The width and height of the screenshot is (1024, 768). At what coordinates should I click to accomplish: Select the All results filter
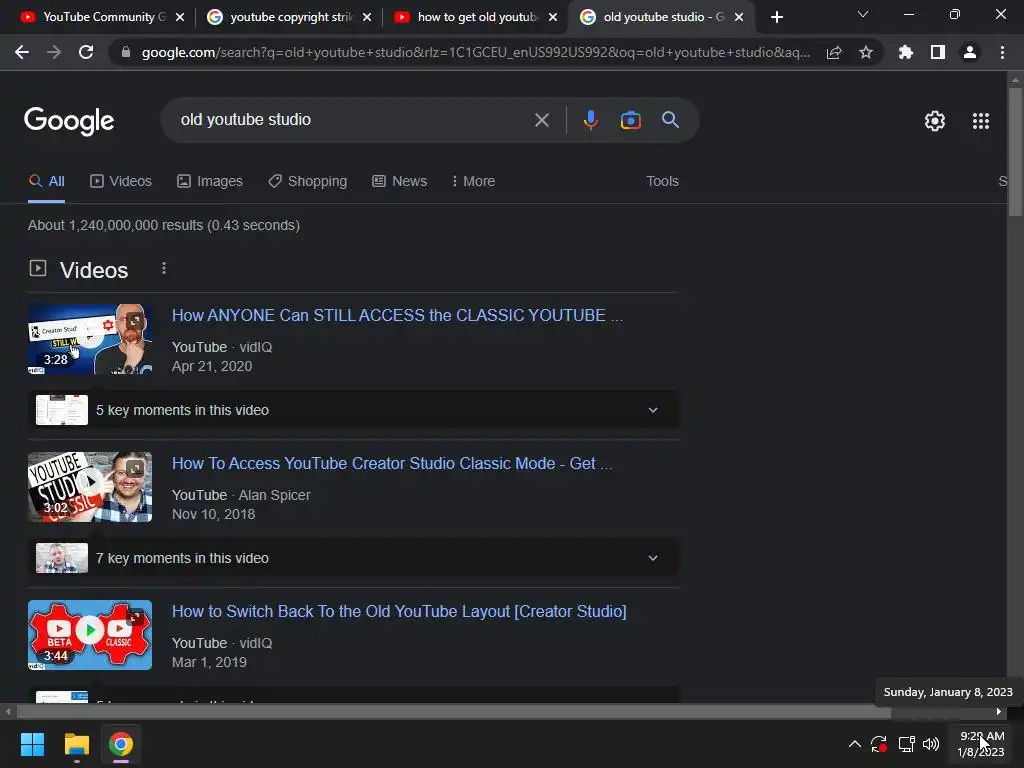point(46,181)
